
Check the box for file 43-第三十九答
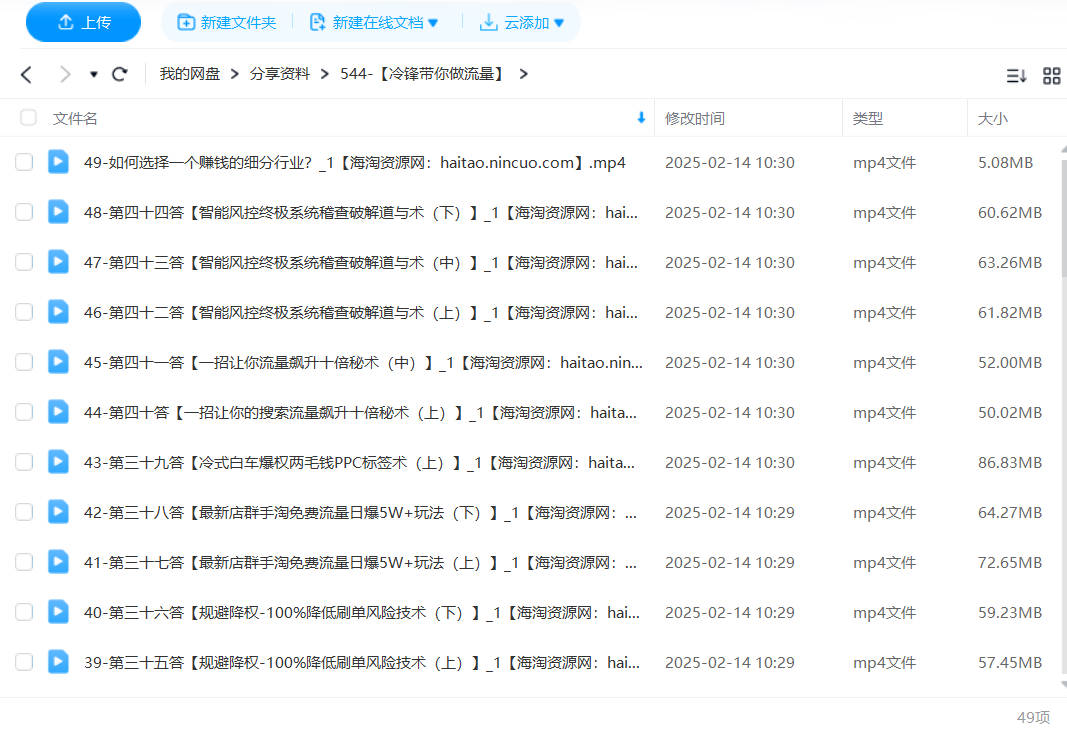click(24, 462)
